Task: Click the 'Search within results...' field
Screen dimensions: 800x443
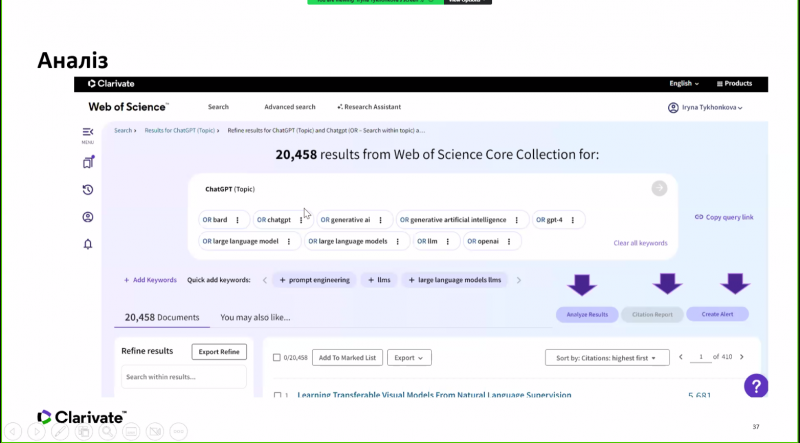Action: [184, 377]
